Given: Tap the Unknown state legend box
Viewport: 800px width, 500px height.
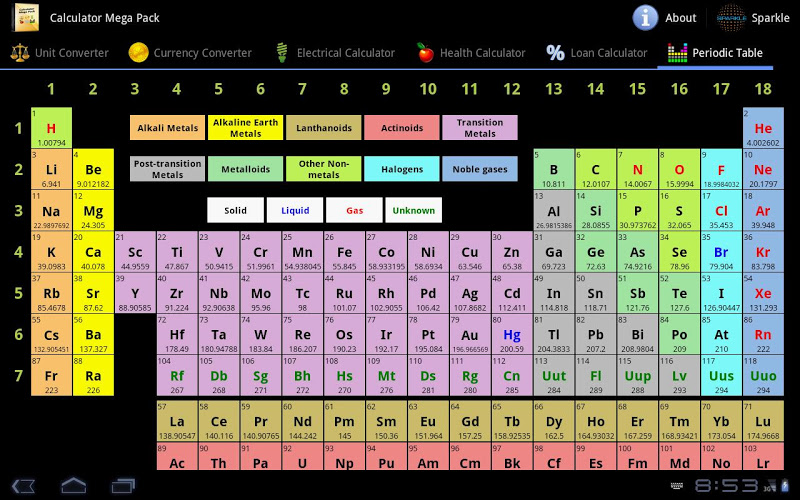Looking at the screenshot, I should click(x=414, y=210).
